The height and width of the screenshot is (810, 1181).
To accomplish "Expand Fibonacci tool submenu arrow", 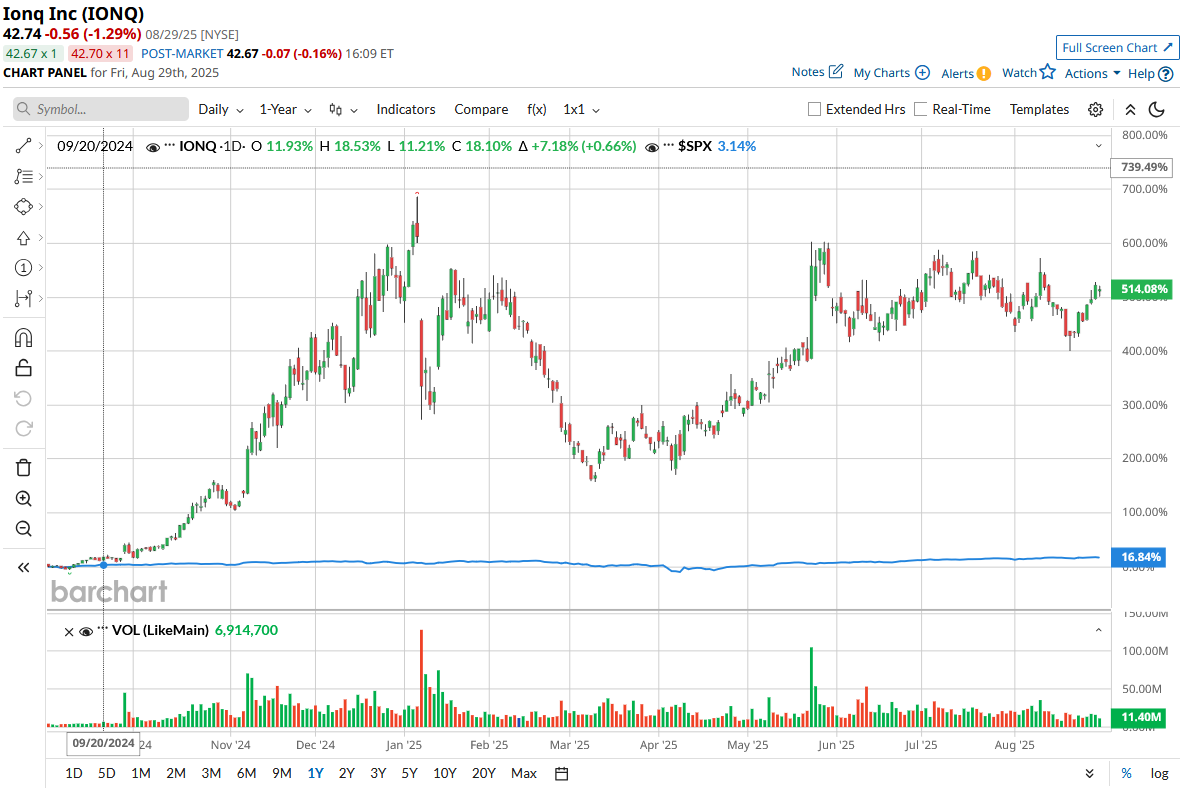I will pyautogui.click(x=41, y=176).
